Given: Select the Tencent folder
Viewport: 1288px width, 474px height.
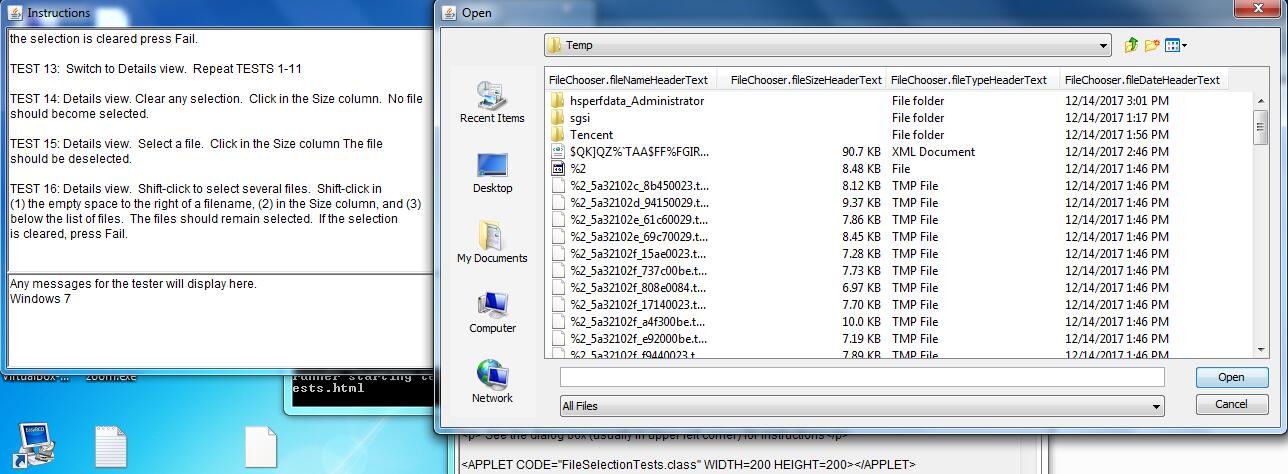Looking at the screenshot, I should [591, 135].
